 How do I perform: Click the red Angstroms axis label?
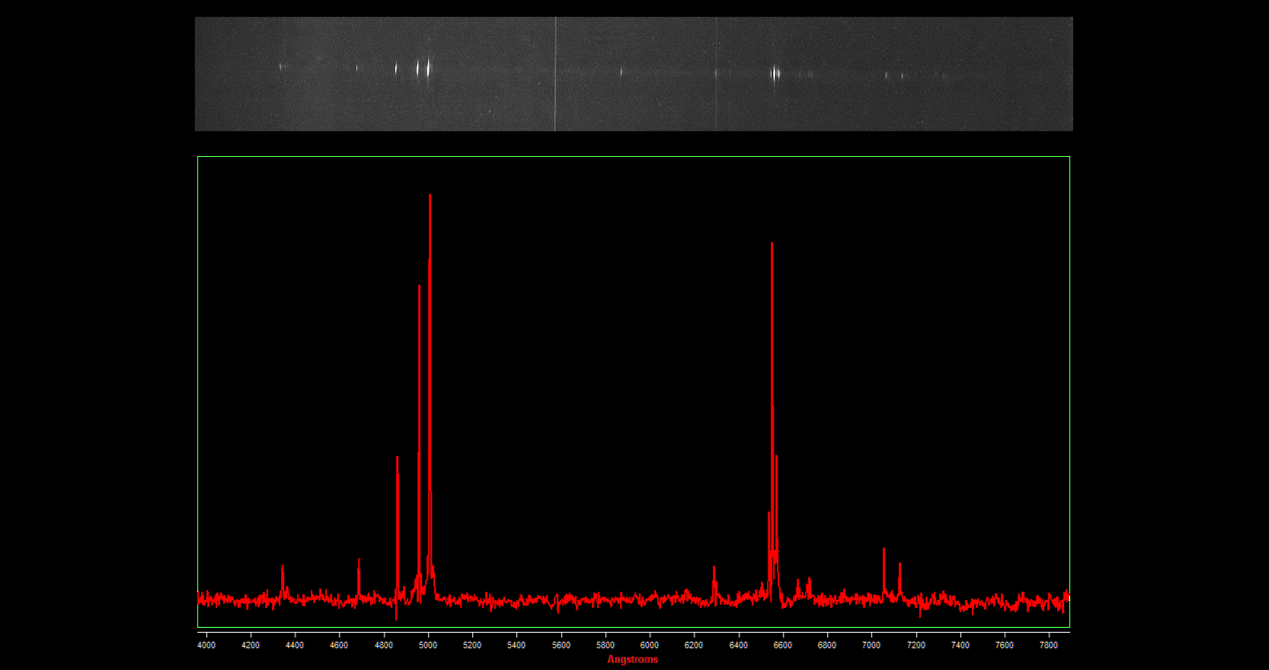632,660
